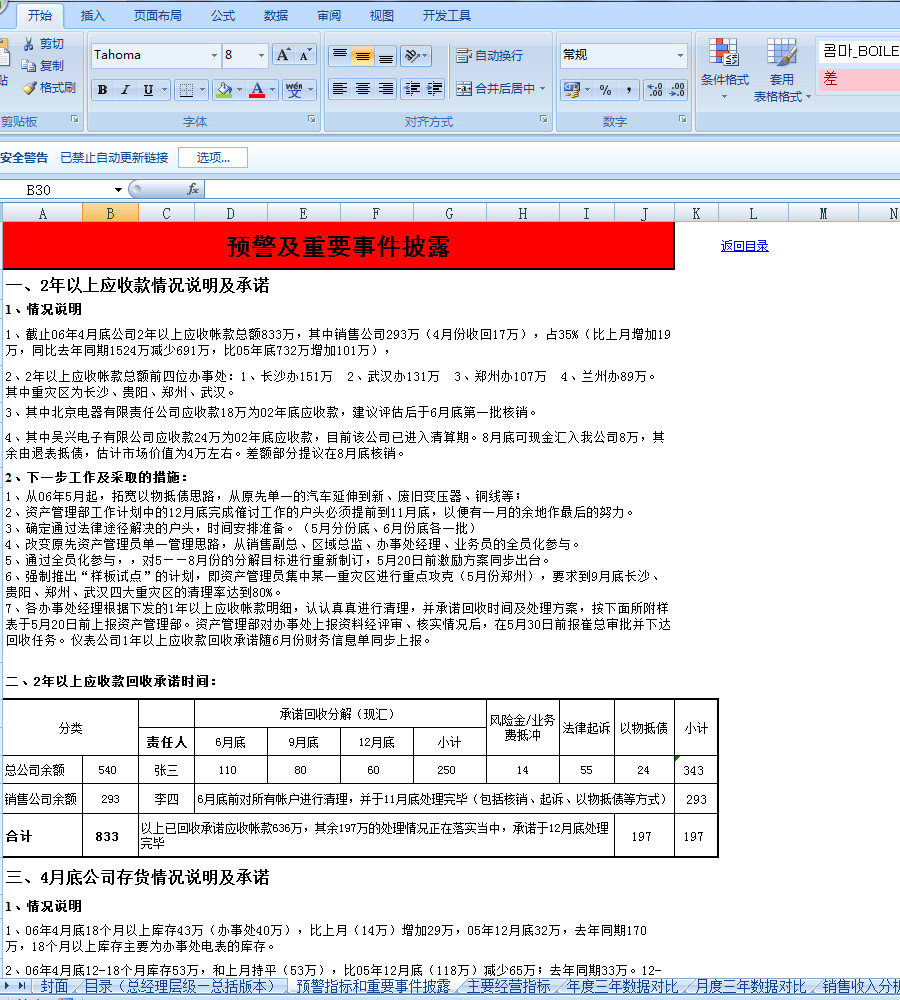
Task: Switch to the 开始 (Home) ribbon tab
Action: coord(40,15)
